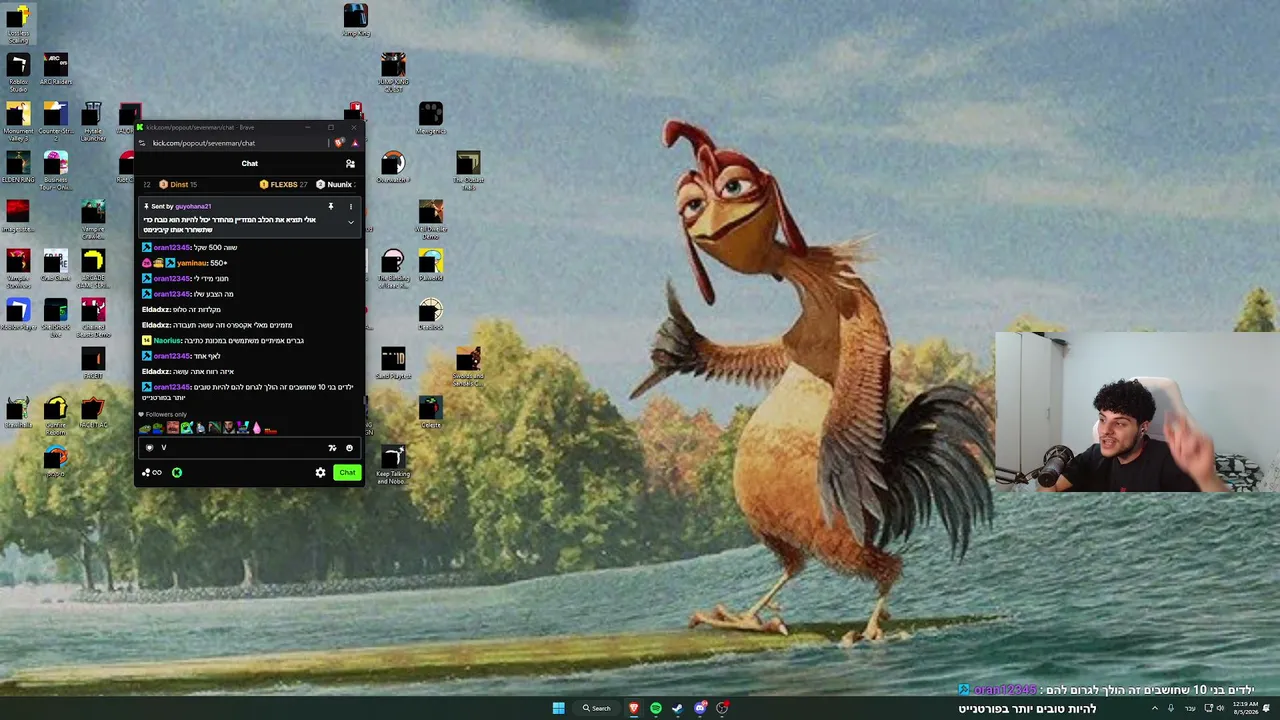Open the Sand Playtest desktop icon

coord(393,363)
